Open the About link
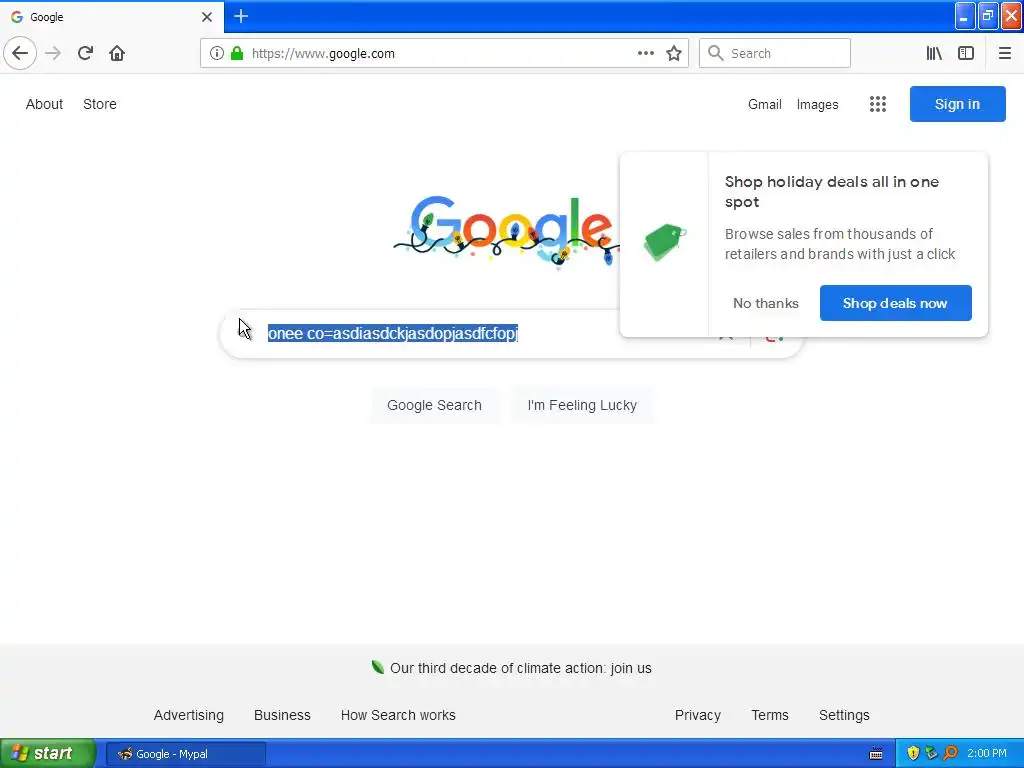This screenshot has width=1024, height=768. [x=44, y=104]
